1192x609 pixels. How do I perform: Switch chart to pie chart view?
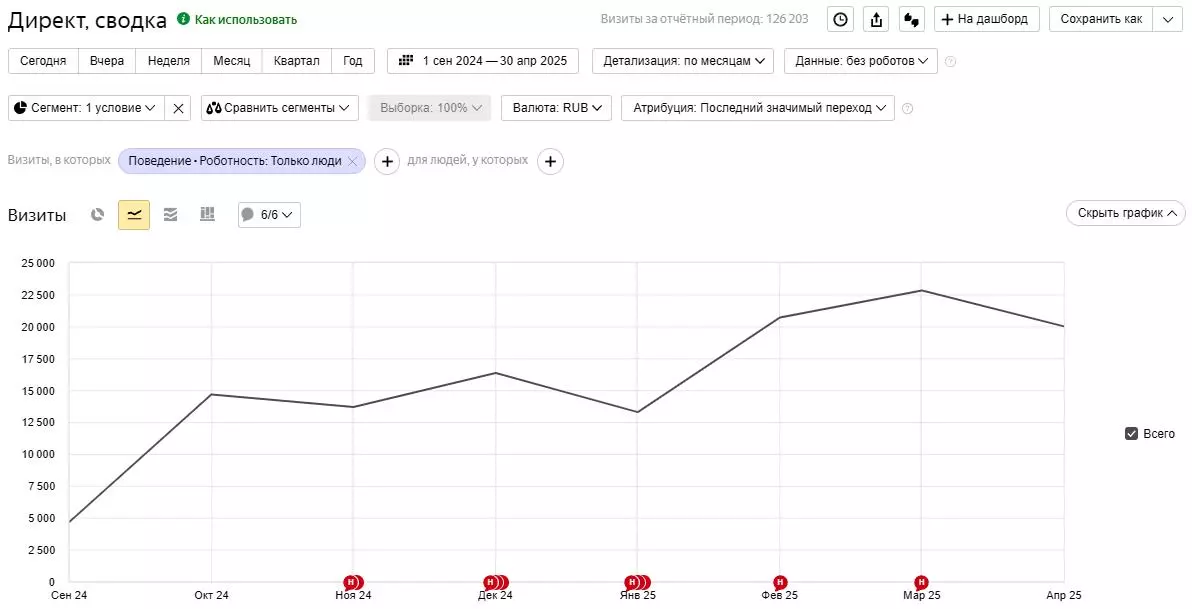click(98, 214)
